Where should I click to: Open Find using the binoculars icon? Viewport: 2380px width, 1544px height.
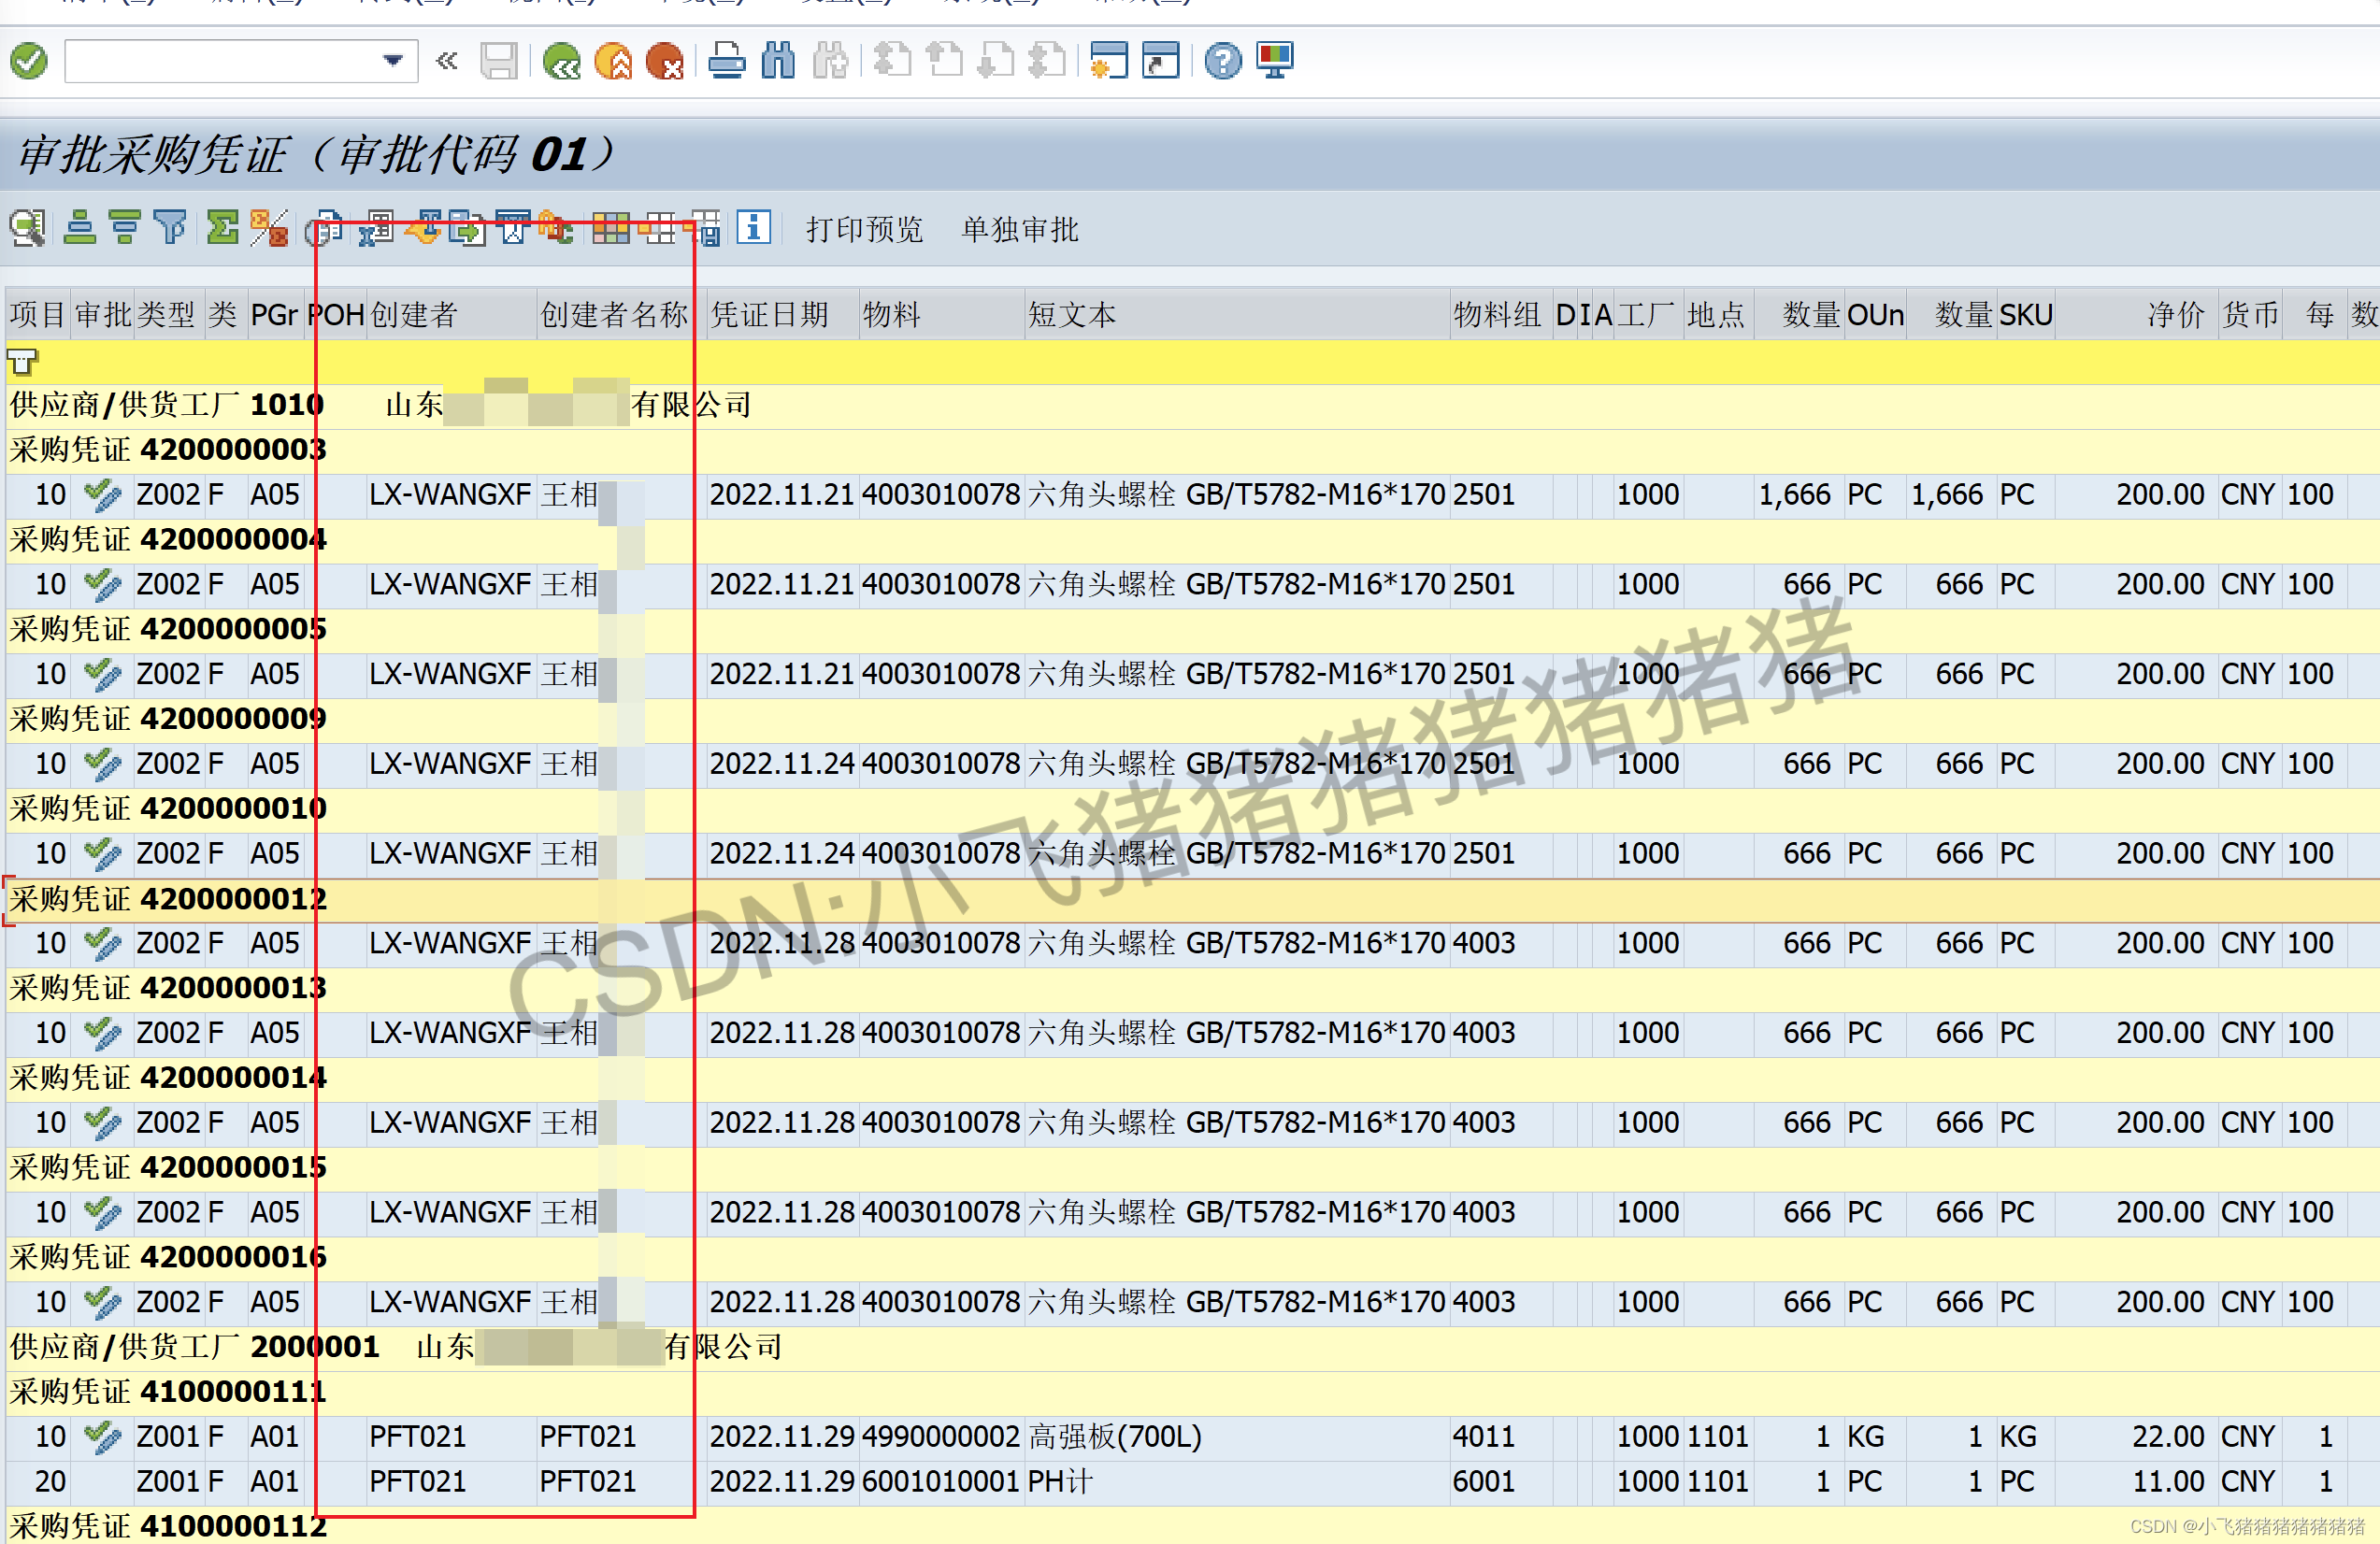tap(778, 62)
